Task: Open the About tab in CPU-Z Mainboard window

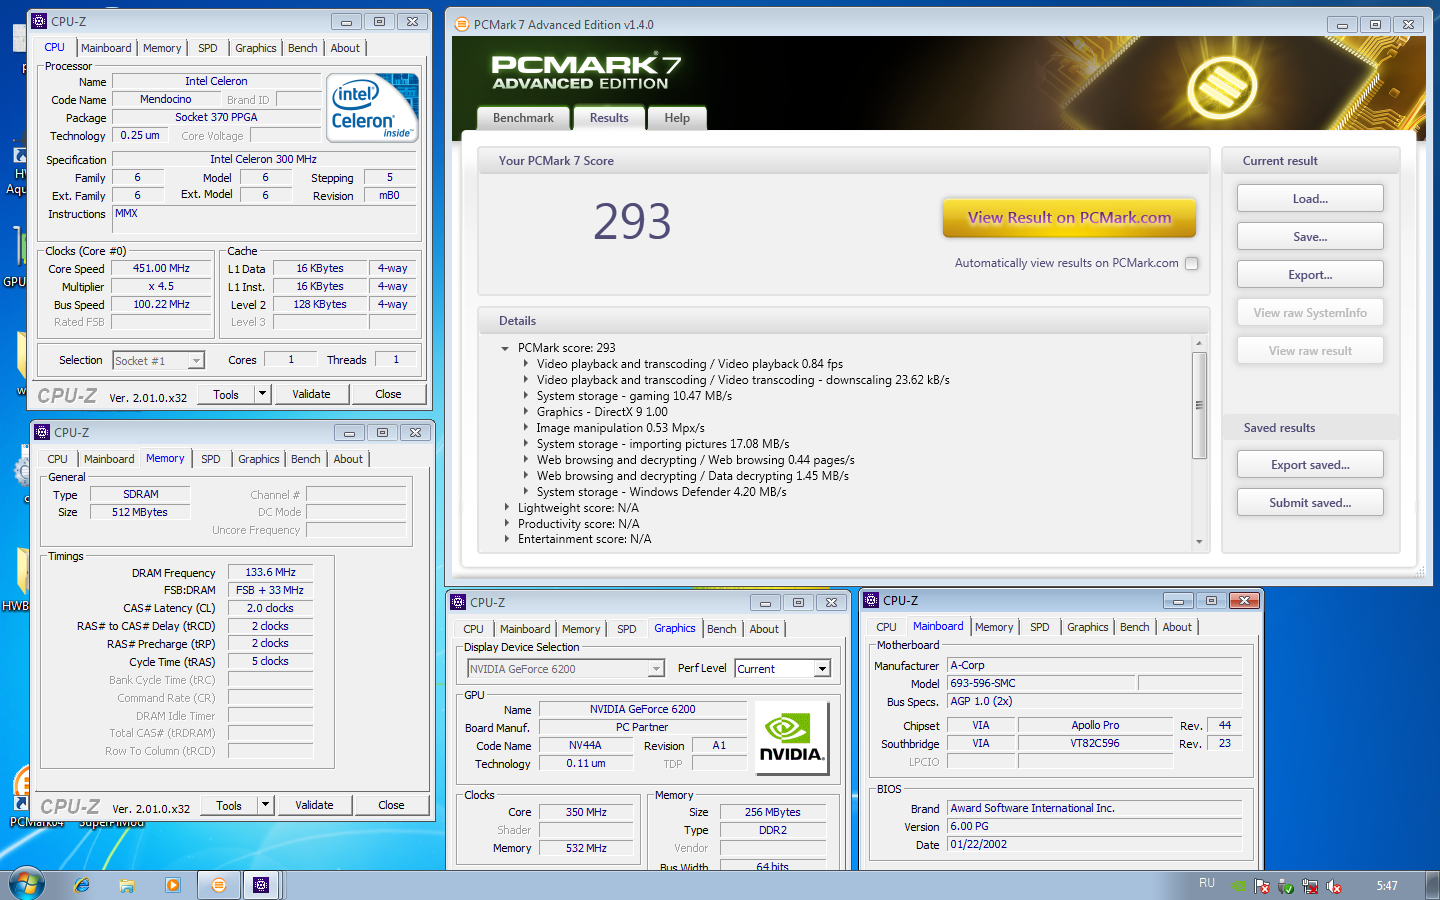Action: [x=1177, y=627]
